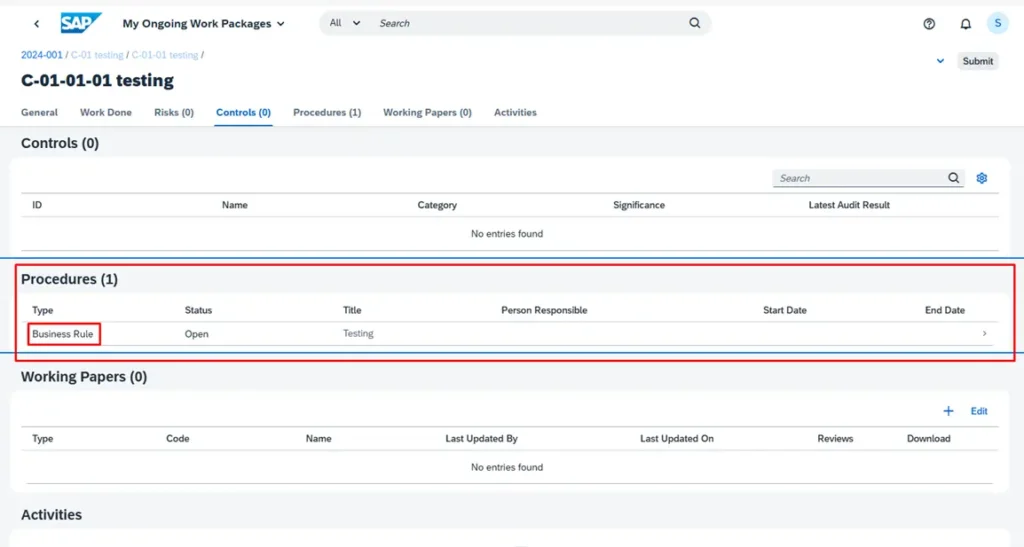Screen dimensions: 1024x547
Task: Open the 2024-001 breadcrumb link
Action: [42, 55]
